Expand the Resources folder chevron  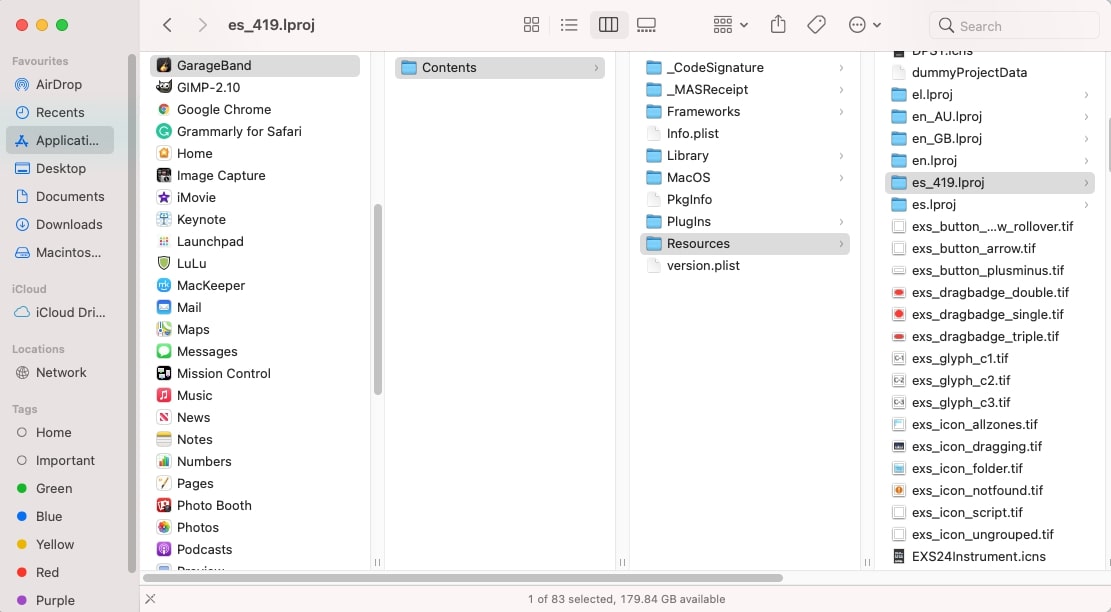tap(841, 244)
